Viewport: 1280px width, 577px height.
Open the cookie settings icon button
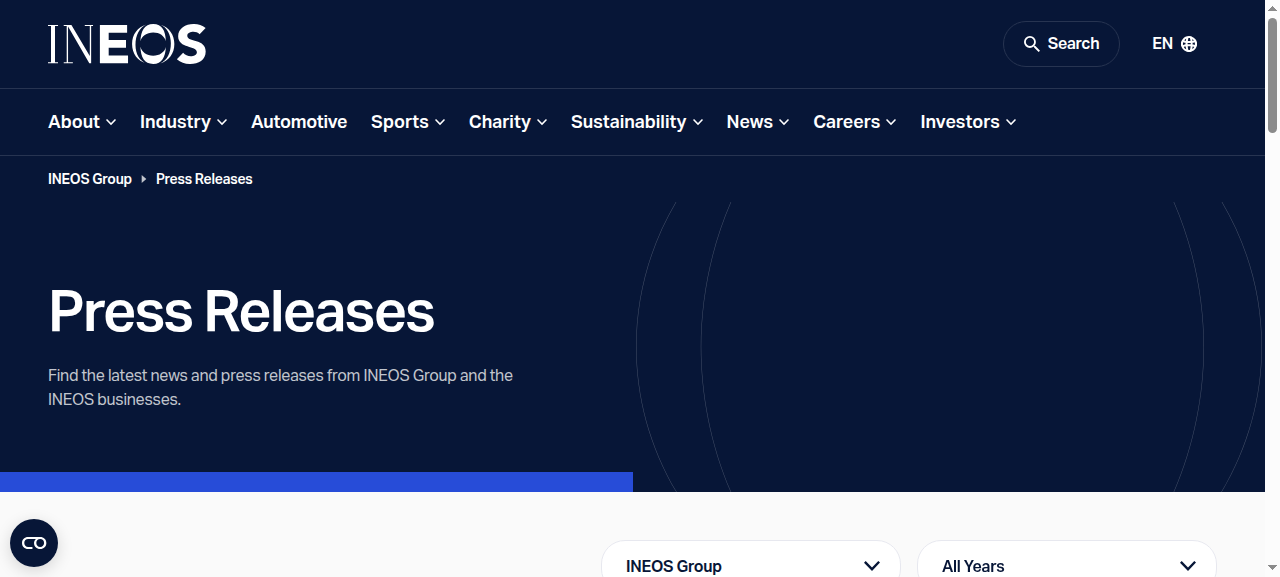(x=34, y=543)
